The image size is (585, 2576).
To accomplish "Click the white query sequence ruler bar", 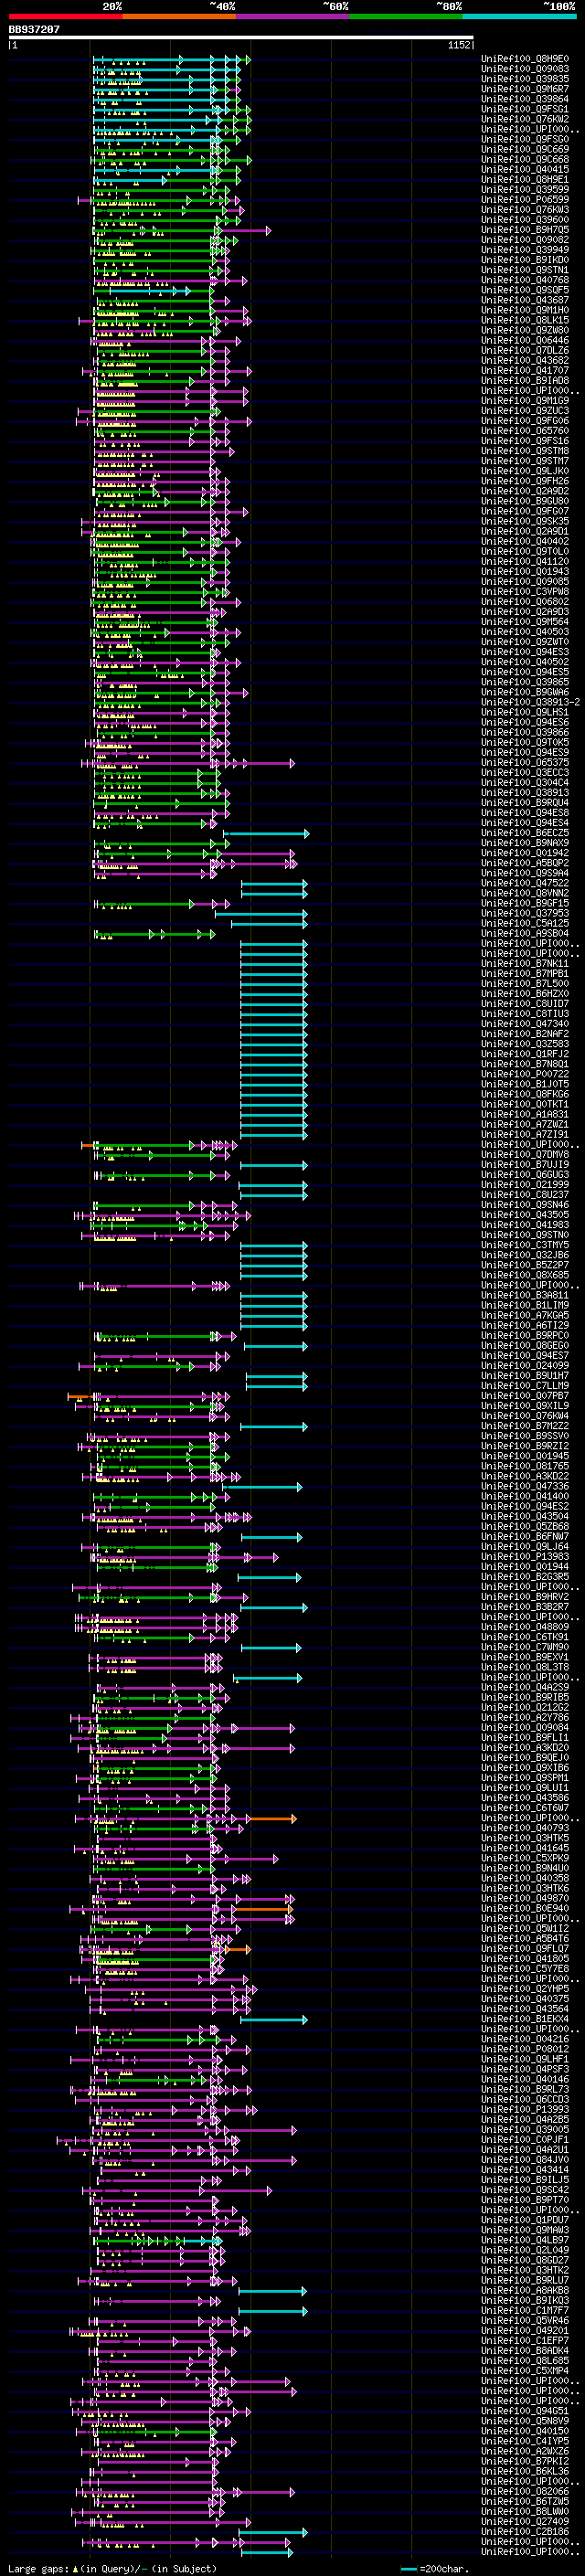I will pyautogui.click(x=240, y=37).
